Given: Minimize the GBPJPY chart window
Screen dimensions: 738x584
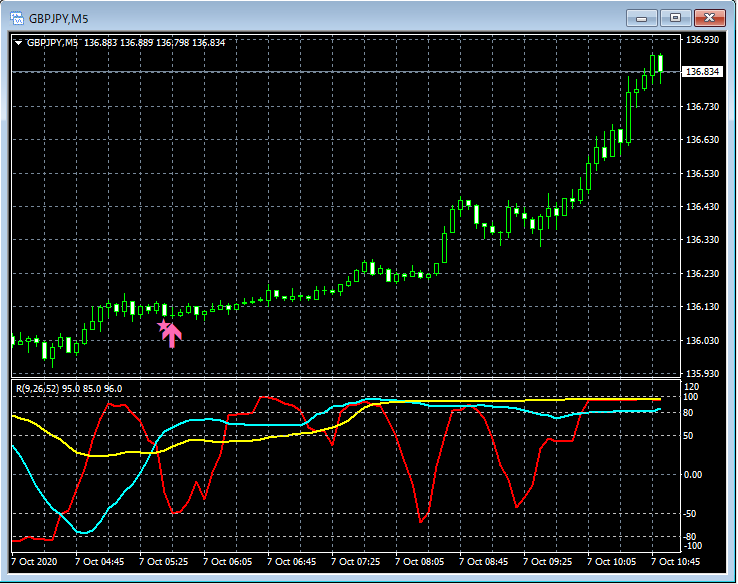Looking at the screenshot, I should point(641,18).
